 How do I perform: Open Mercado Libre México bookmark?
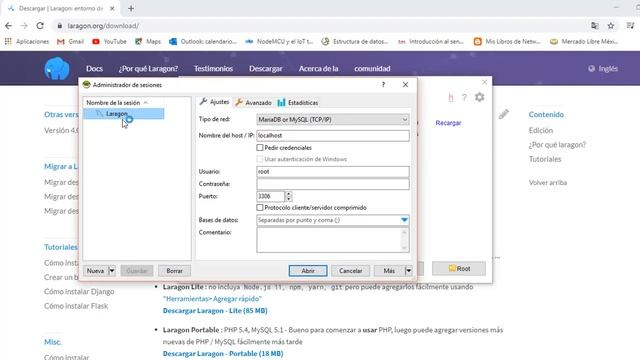584,41
